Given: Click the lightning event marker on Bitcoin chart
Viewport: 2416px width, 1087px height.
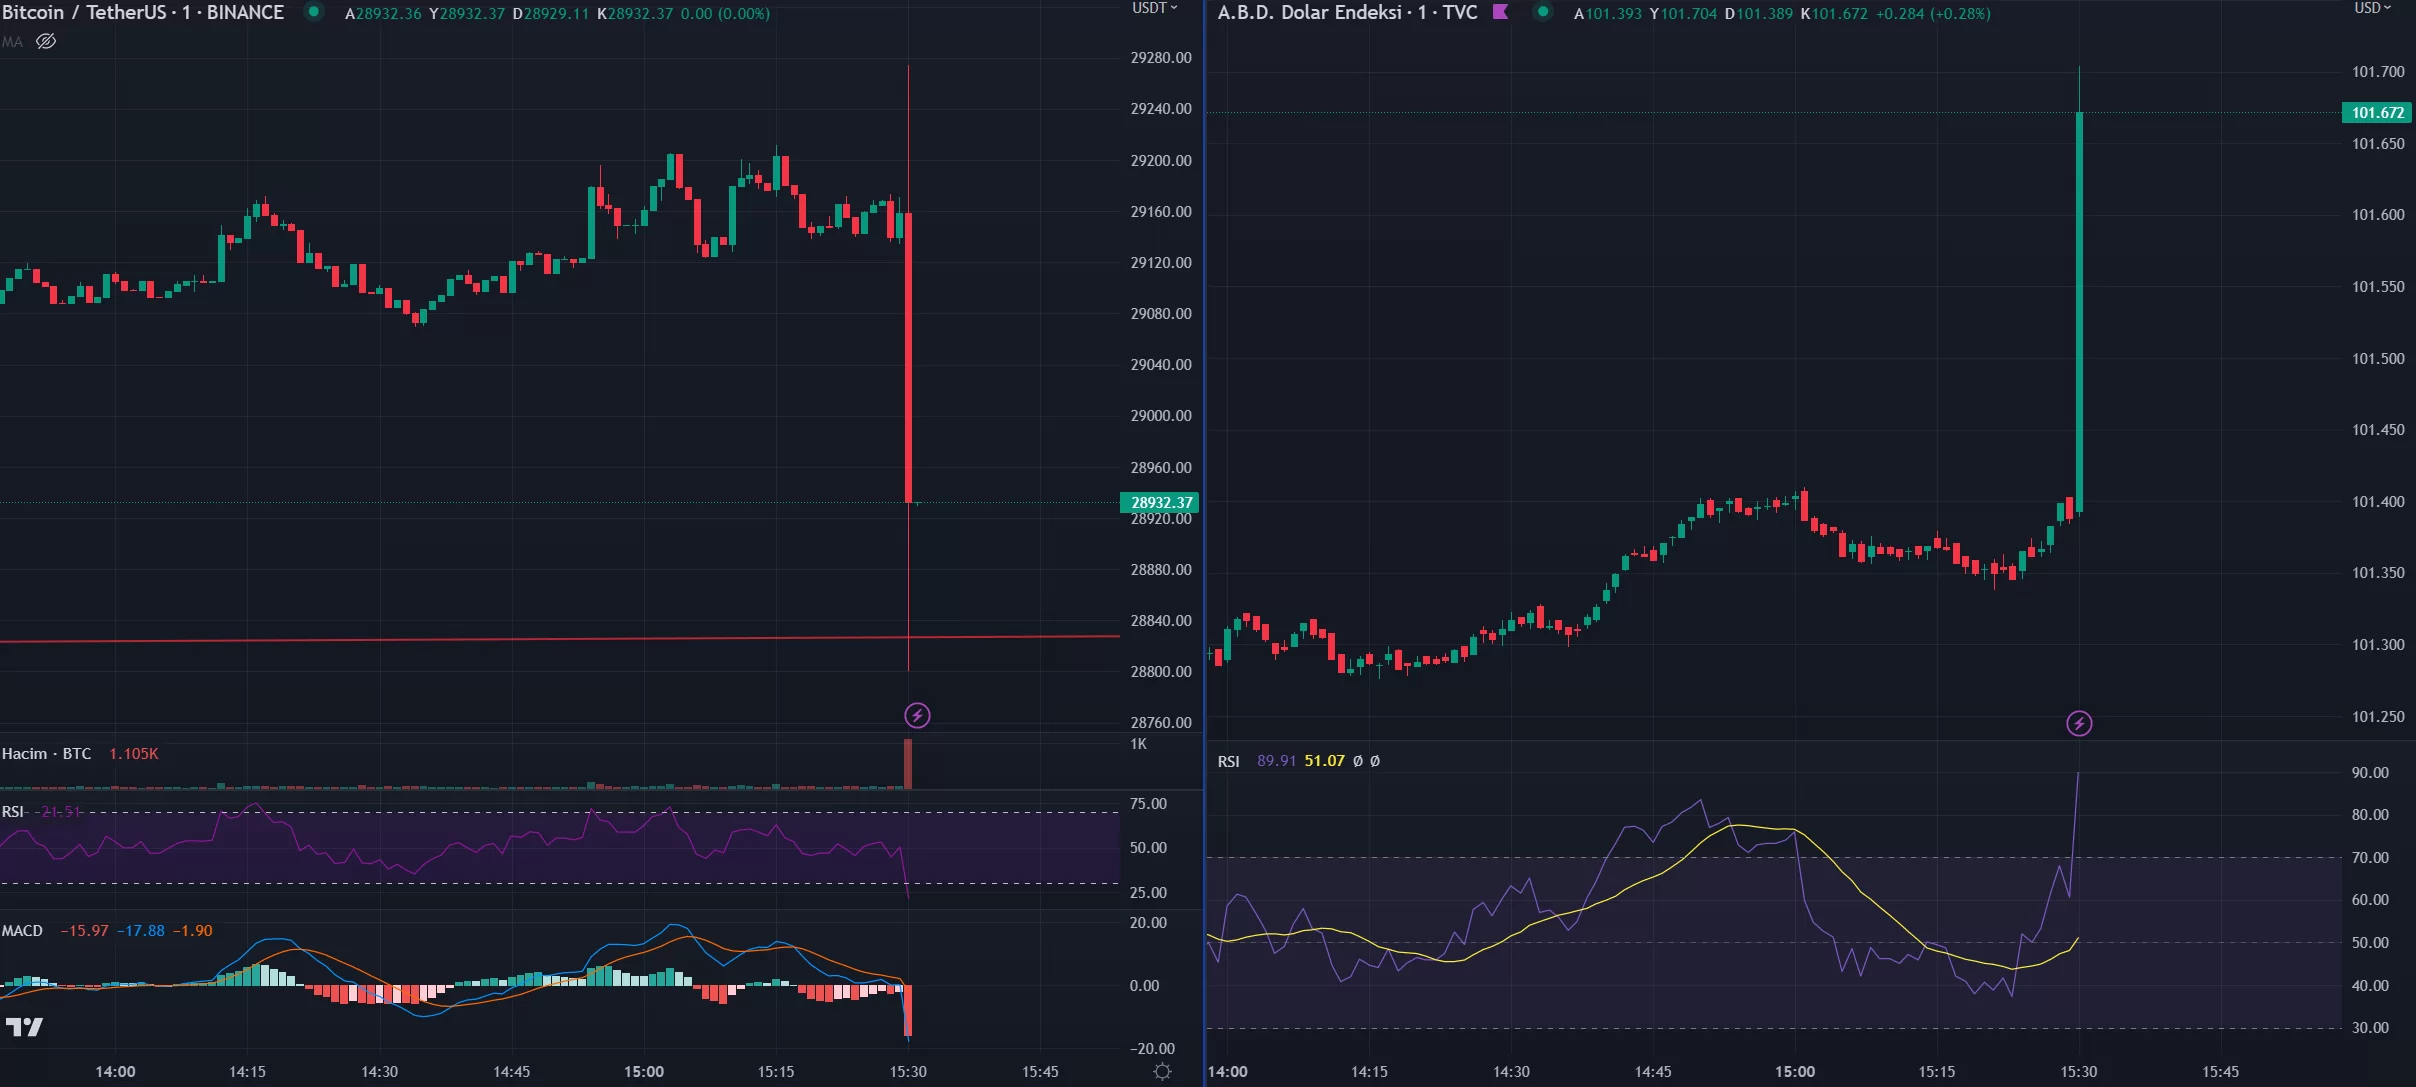Looking at the screenshot, I should [x=917, y=715].
